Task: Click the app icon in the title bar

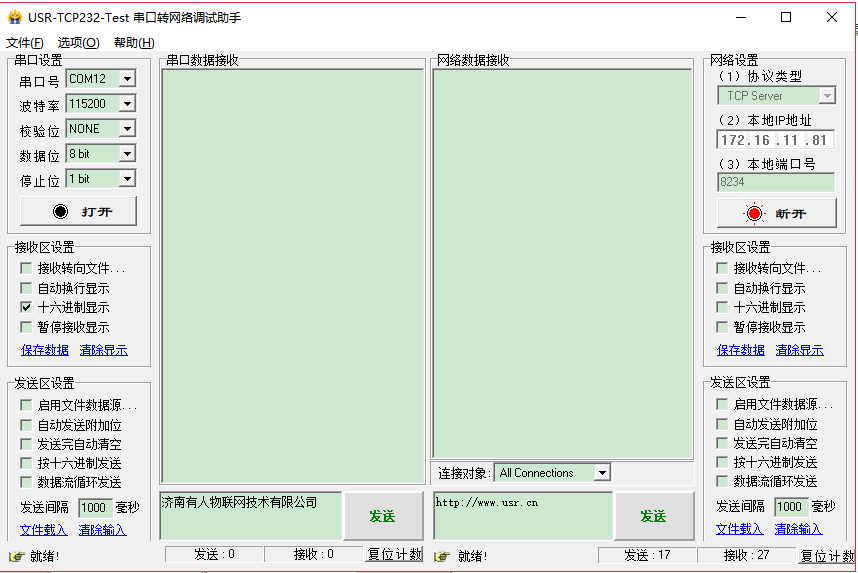Action: 15,18
